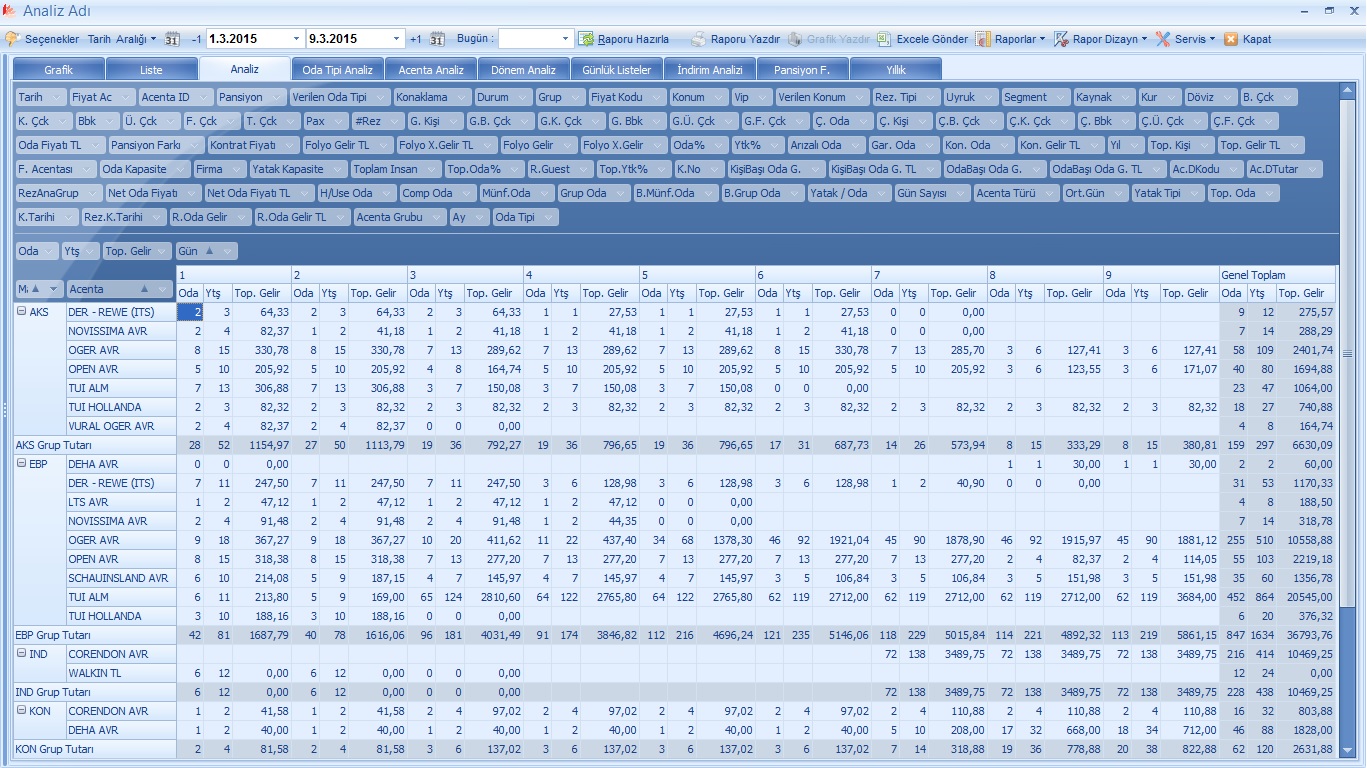Switch to the Liste tab
Image resolution: width=1367 pixels, height=768 pixels.
151,70
